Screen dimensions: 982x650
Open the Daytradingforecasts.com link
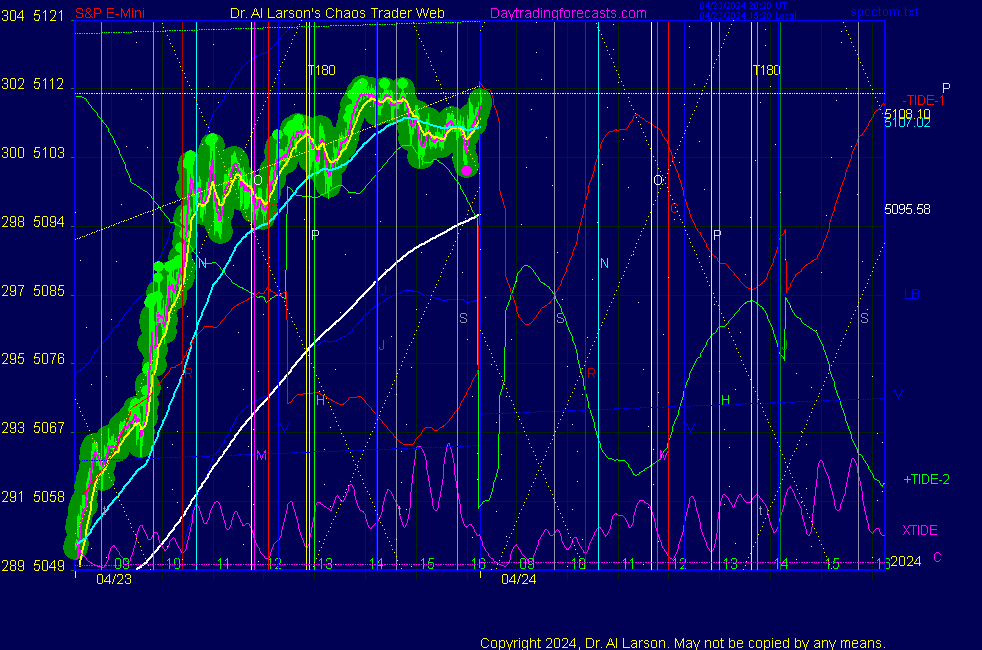[x=568, y=13]
